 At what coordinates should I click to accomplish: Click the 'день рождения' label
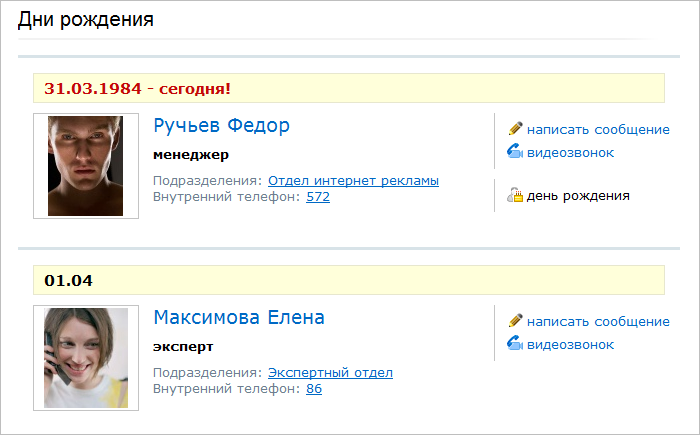578,196
